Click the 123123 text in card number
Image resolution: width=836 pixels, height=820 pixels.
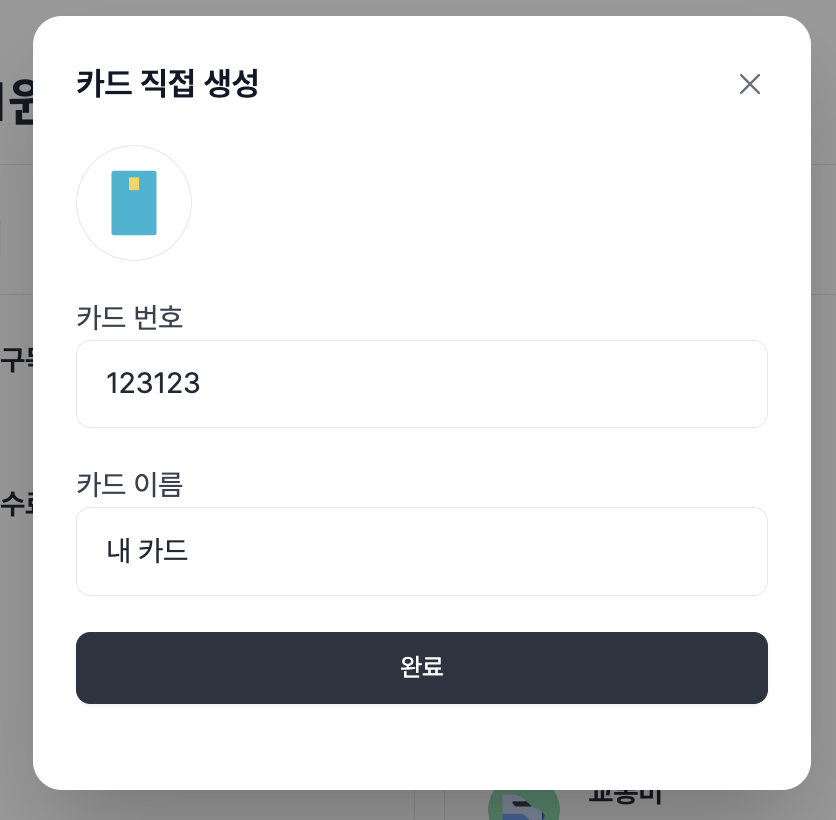[x=153, y=384]
